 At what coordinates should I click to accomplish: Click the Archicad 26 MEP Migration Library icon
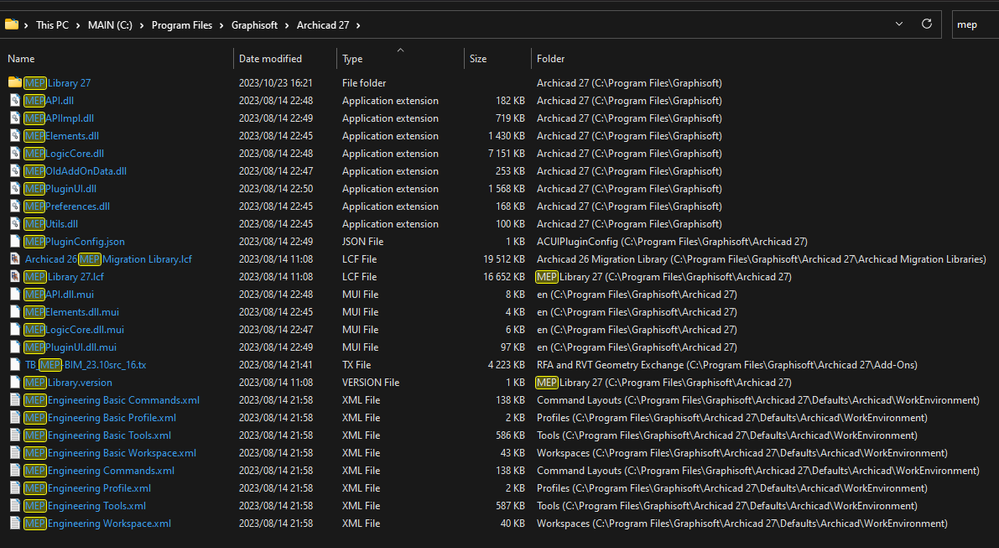point(15,259)
